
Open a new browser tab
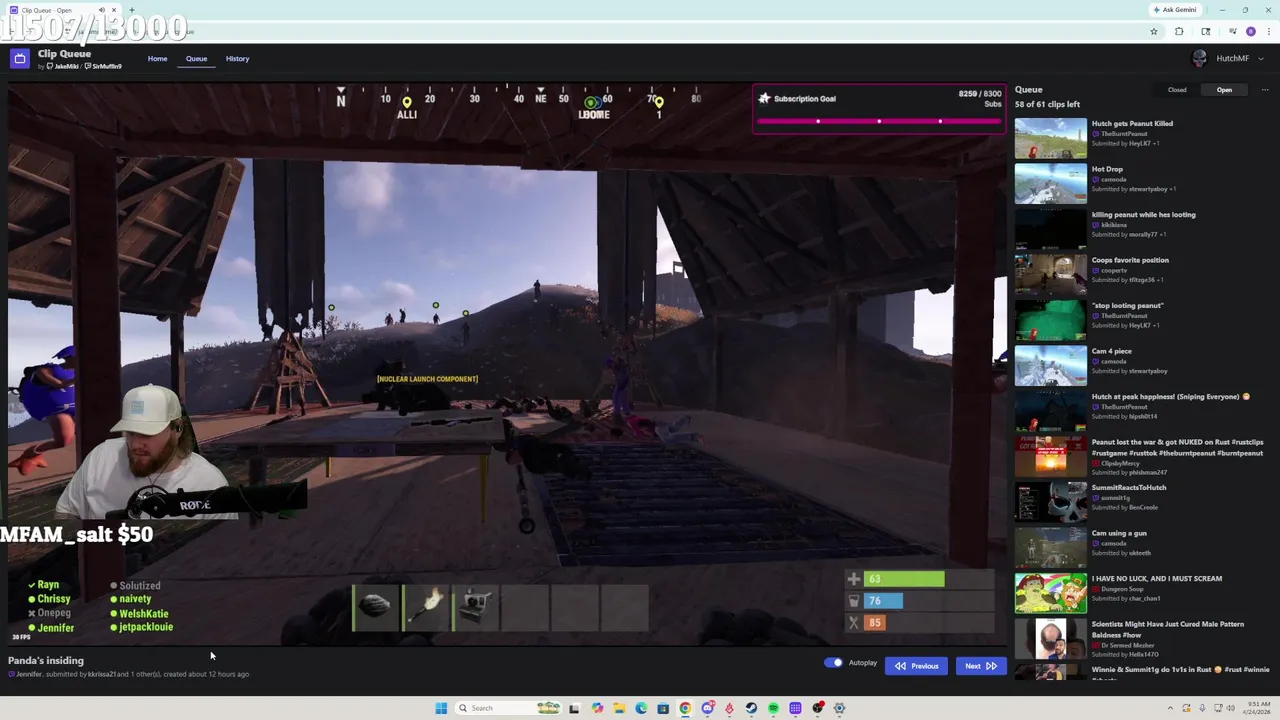click(131, 10)
